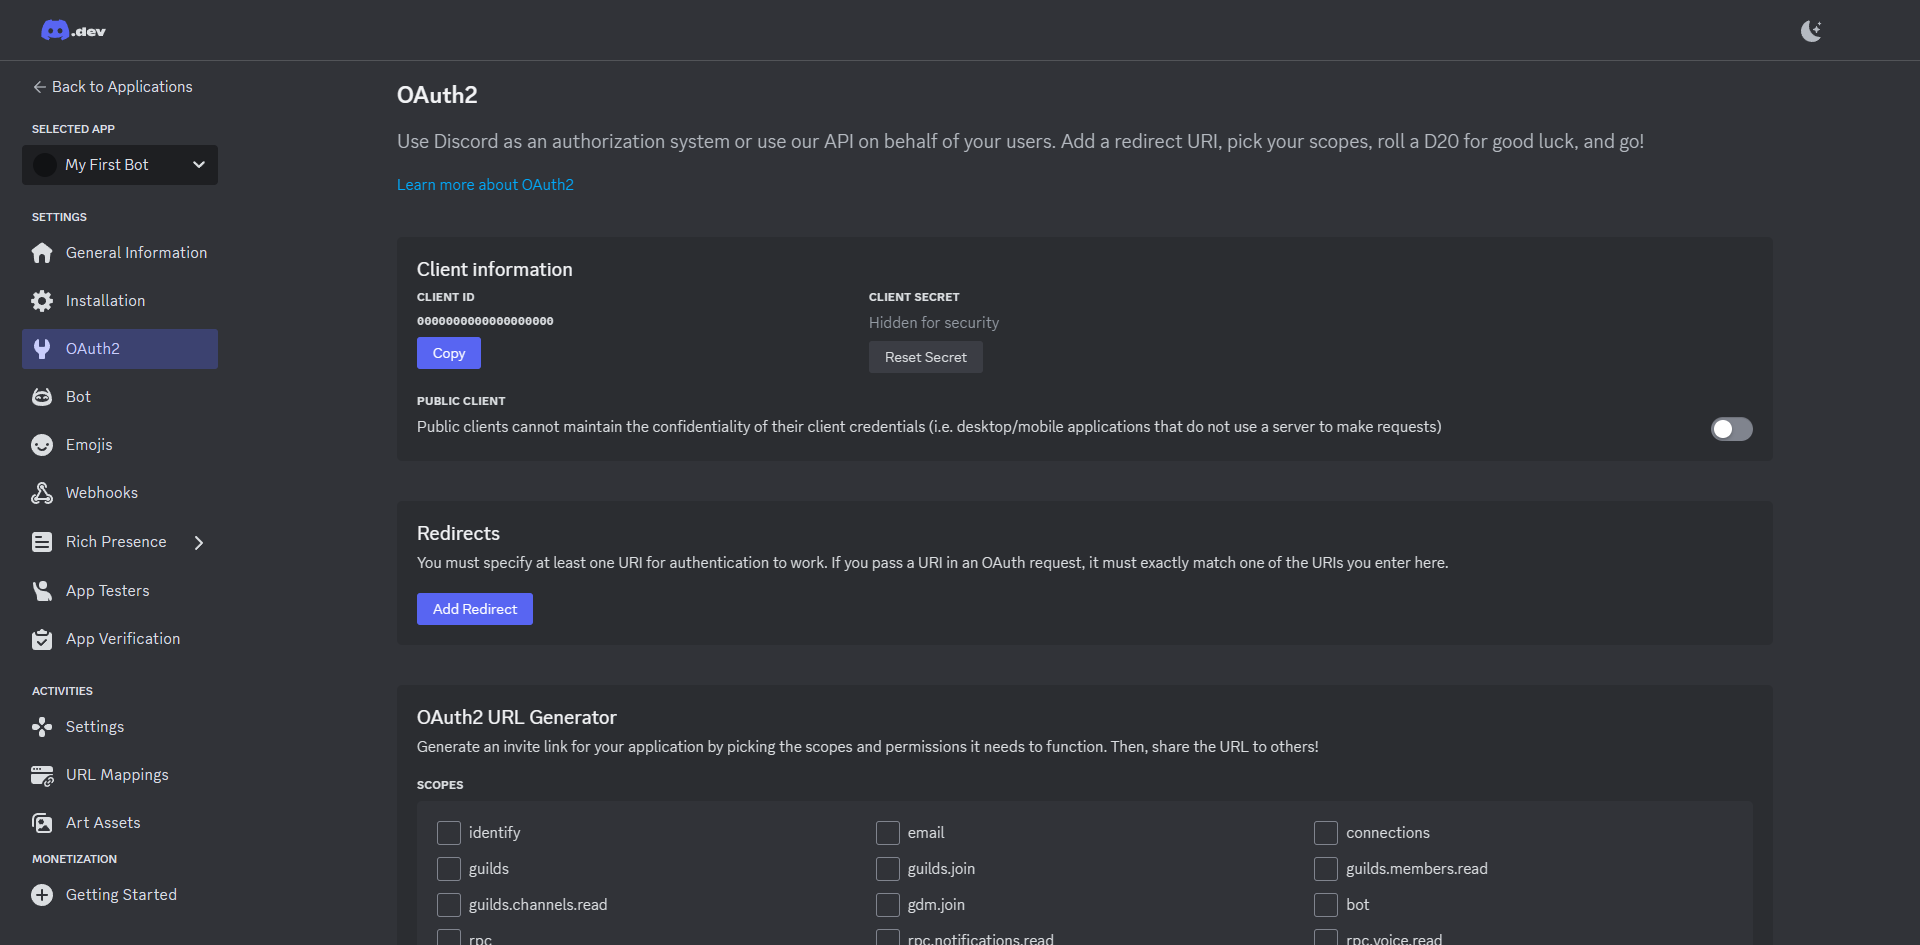Image resolution: width=1920 pixels, height=945 pixels.
Task: Click the My First Bot app avatar
Action: click(x=45, y=165)
